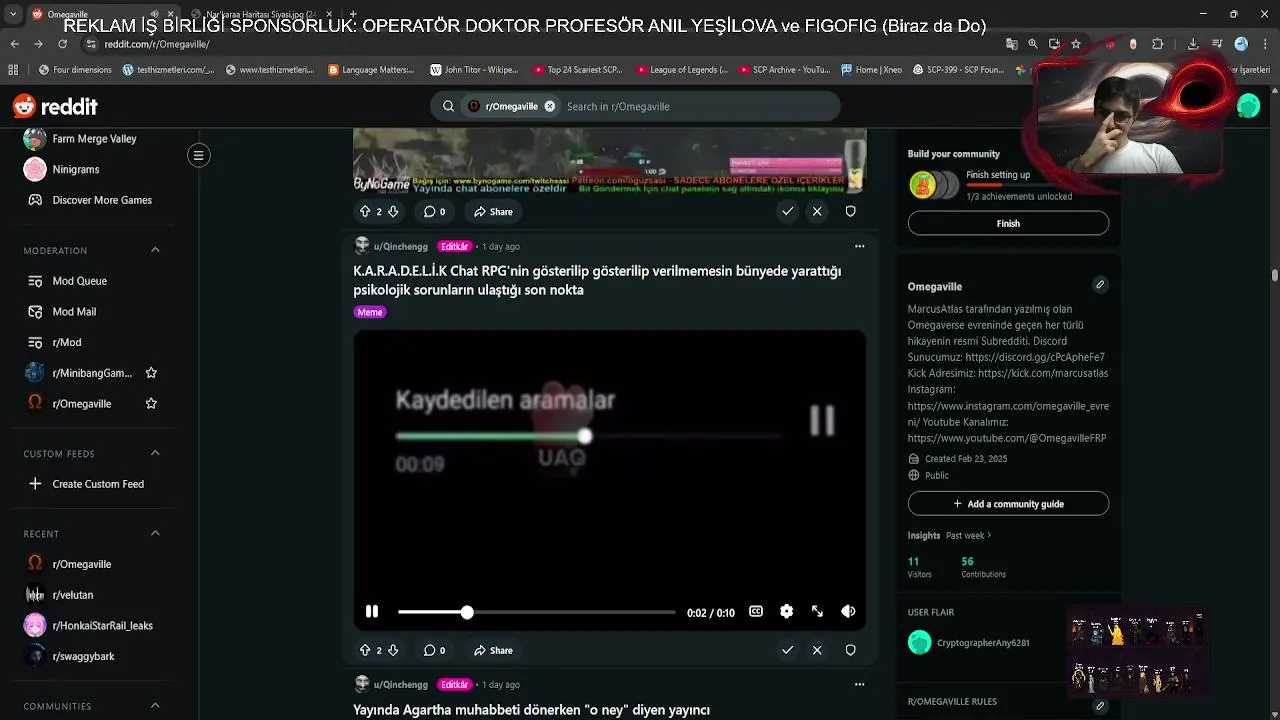Reload the page with browser refresh
Image resolution: width=1280 pixels, height=720 pixels.
62,44
